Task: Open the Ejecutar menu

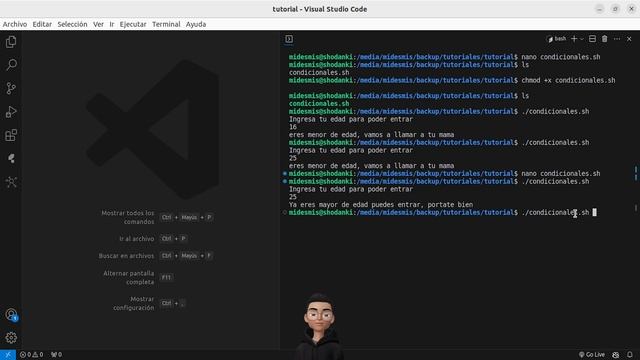Action: pos(133,24)
